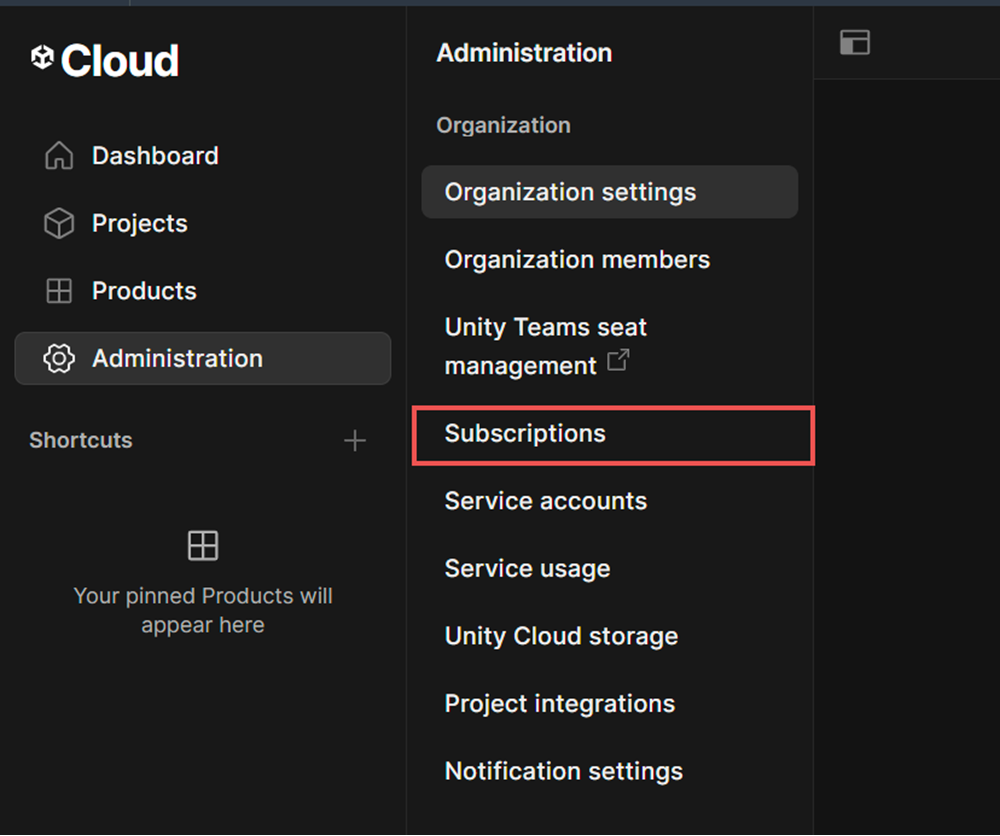The height and width of the screenshot is (836, 1000).
Task: Open Notification settings
Action: click(x=563, y=771)
